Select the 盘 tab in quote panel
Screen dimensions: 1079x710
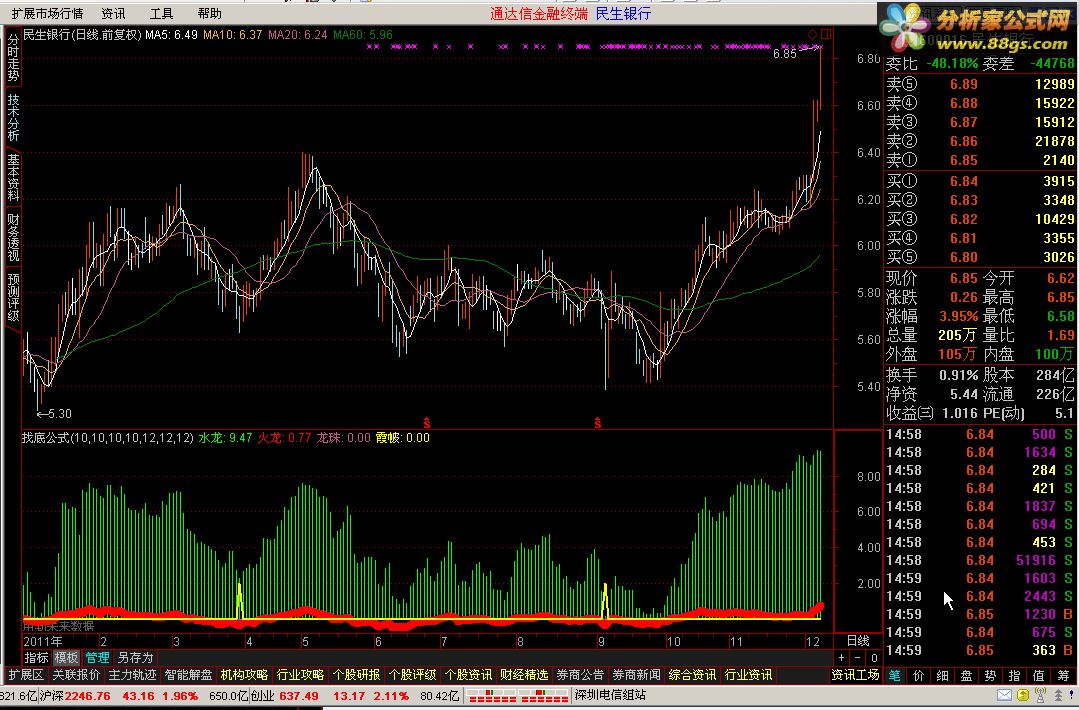[x=967, y=676]
